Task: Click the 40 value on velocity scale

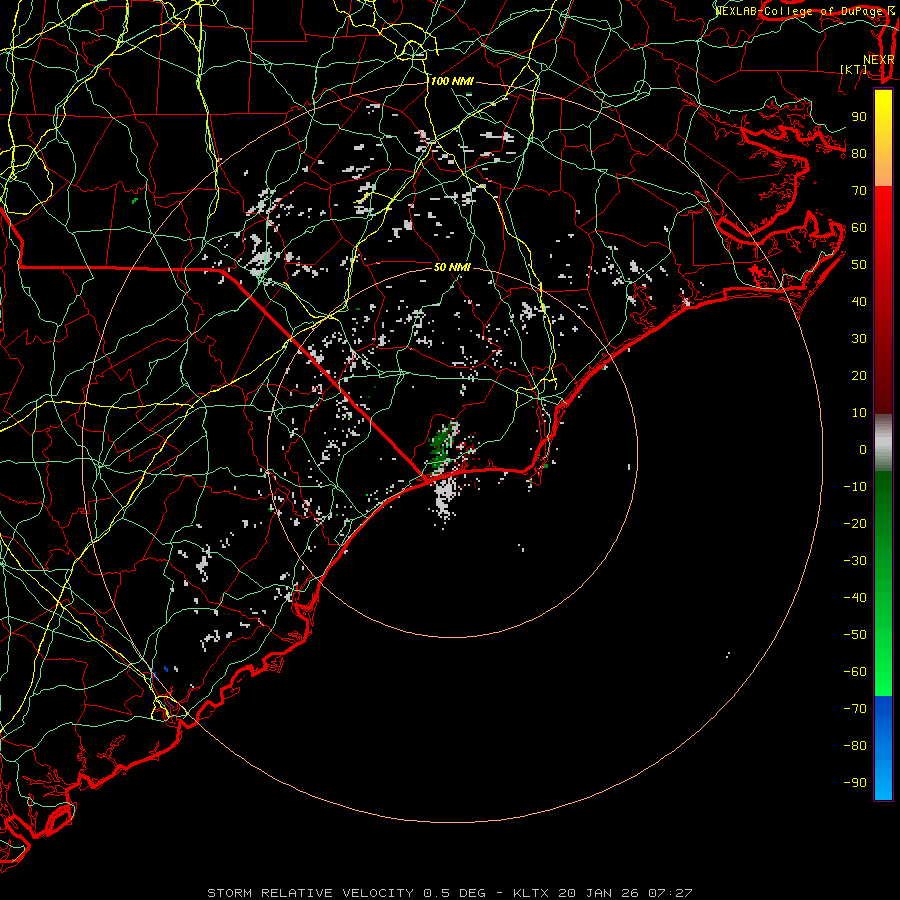Action: (859, 302)
